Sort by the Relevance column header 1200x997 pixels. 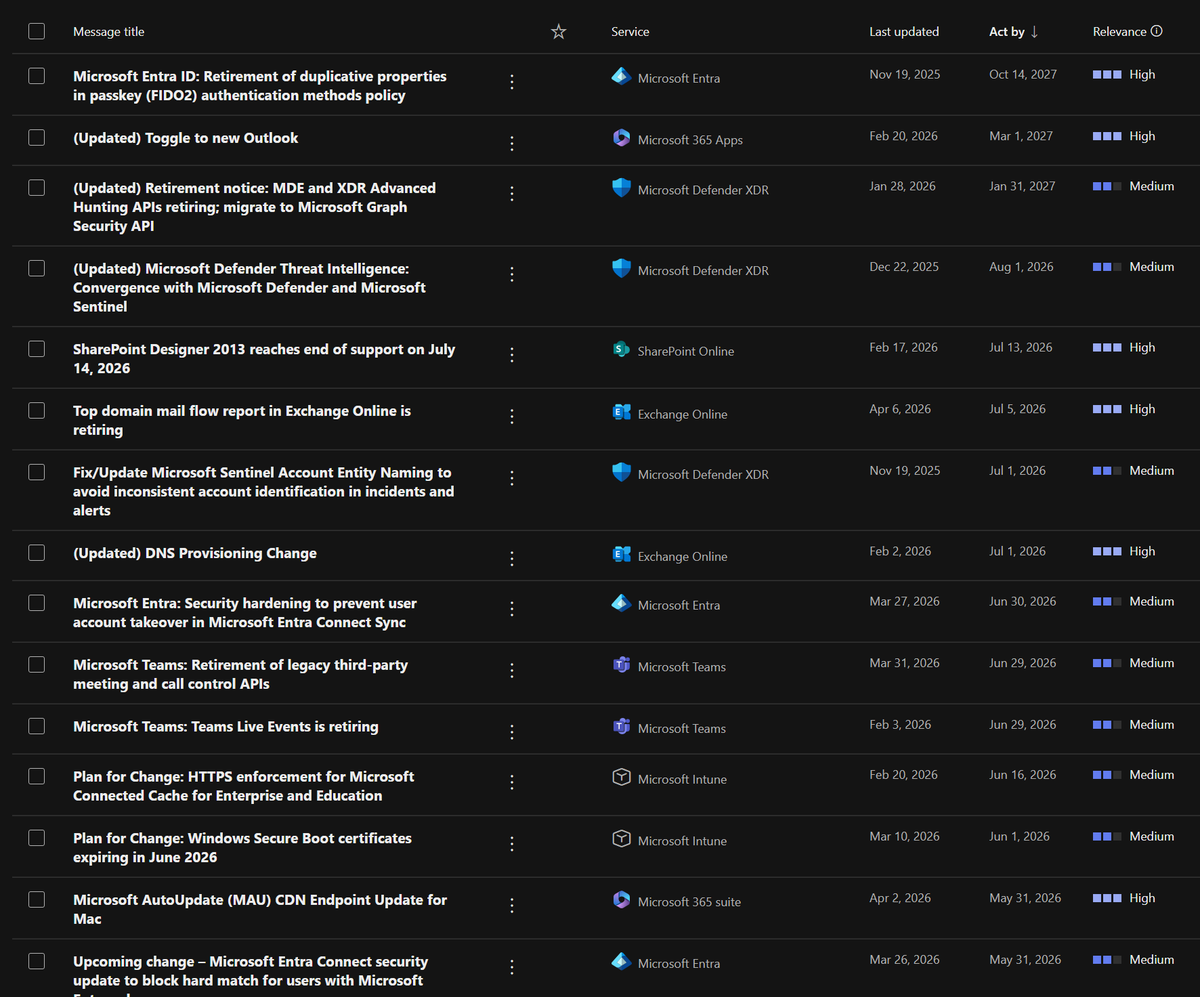pos(1119,32)
